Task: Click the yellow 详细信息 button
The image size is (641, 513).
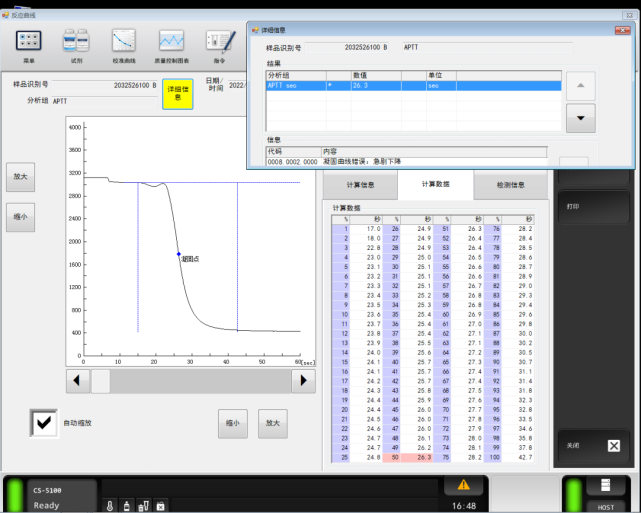Action: [x=177, y=94]
